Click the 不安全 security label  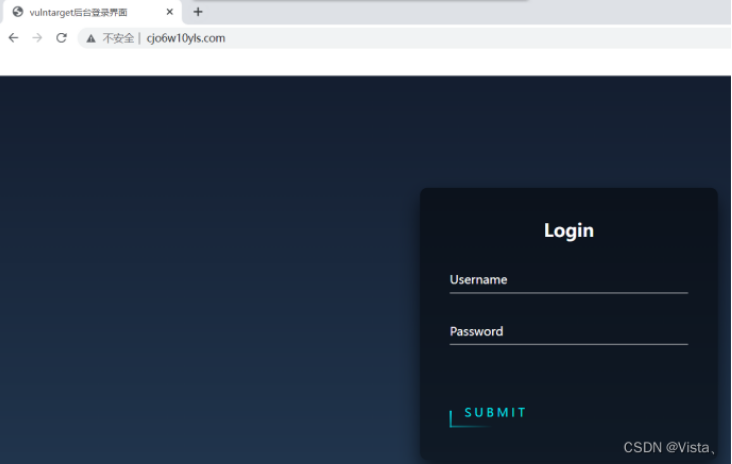[x=118, y=38]
